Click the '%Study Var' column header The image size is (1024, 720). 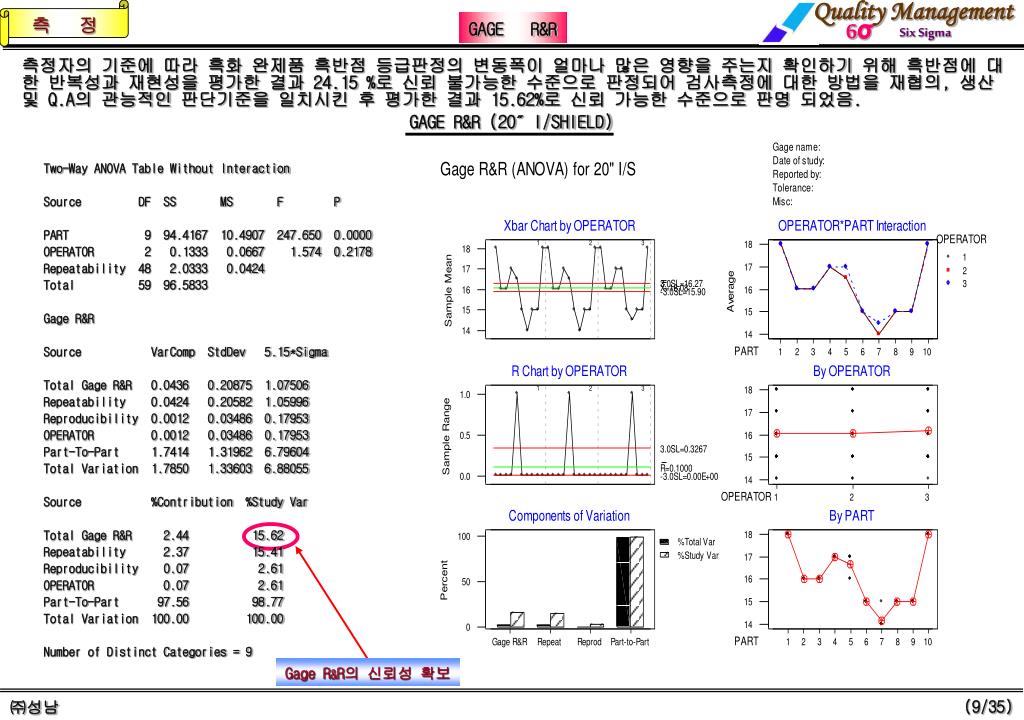pos(276,502)
